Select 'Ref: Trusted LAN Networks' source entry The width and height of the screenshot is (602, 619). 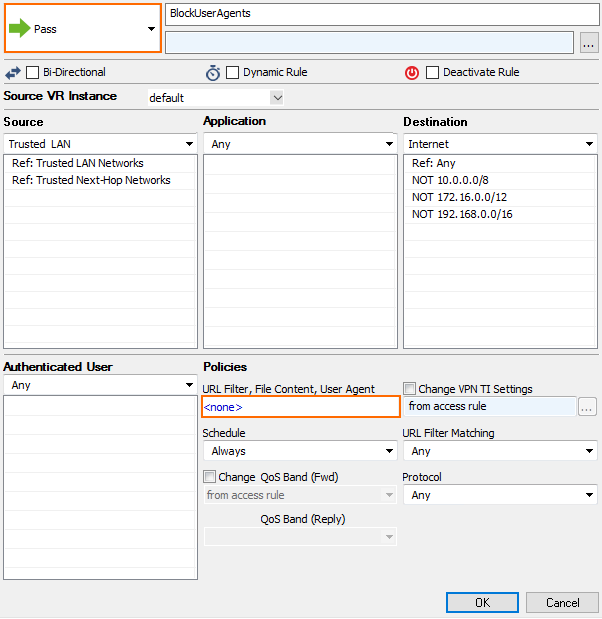click(100, 163)
